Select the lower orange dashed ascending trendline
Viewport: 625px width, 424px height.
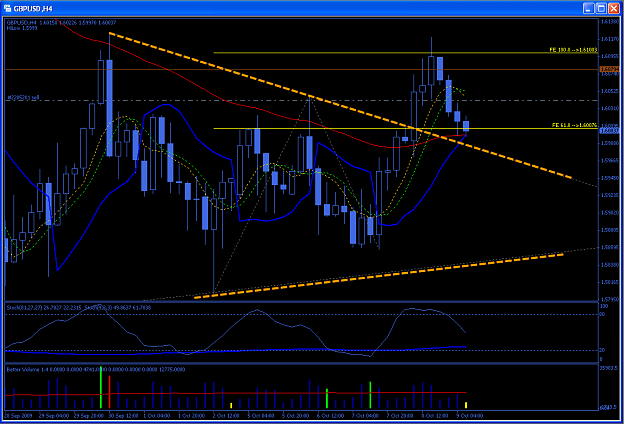378,276
